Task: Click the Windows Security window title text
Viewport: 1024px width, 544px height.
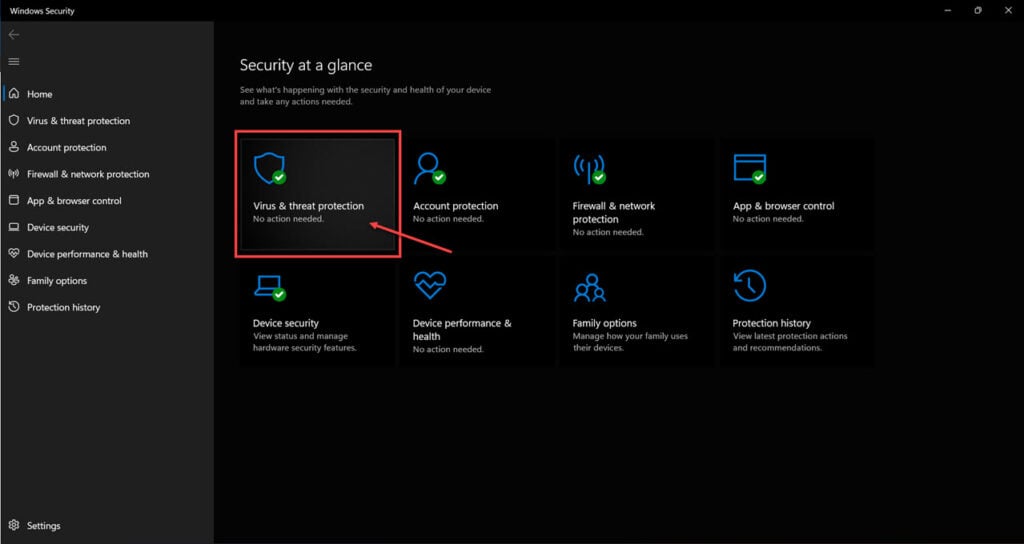Action: point(42,11)
